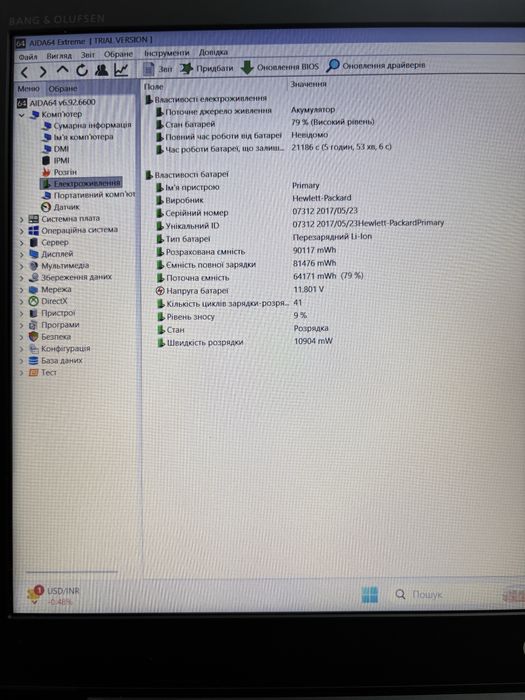The width and height of the screenshot is (525, 700).
Task: Click the База даних database icon
Action: (x=33, y=361)
